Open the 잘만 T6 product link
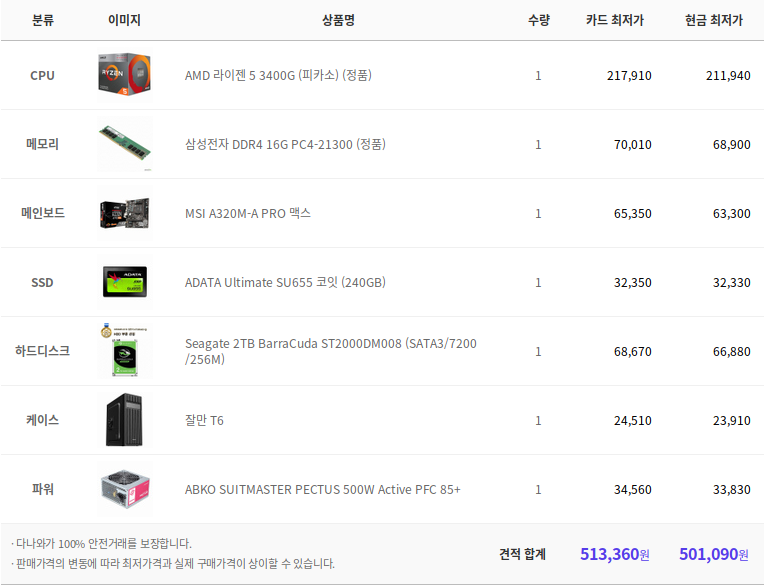 [x=204, y=421]
